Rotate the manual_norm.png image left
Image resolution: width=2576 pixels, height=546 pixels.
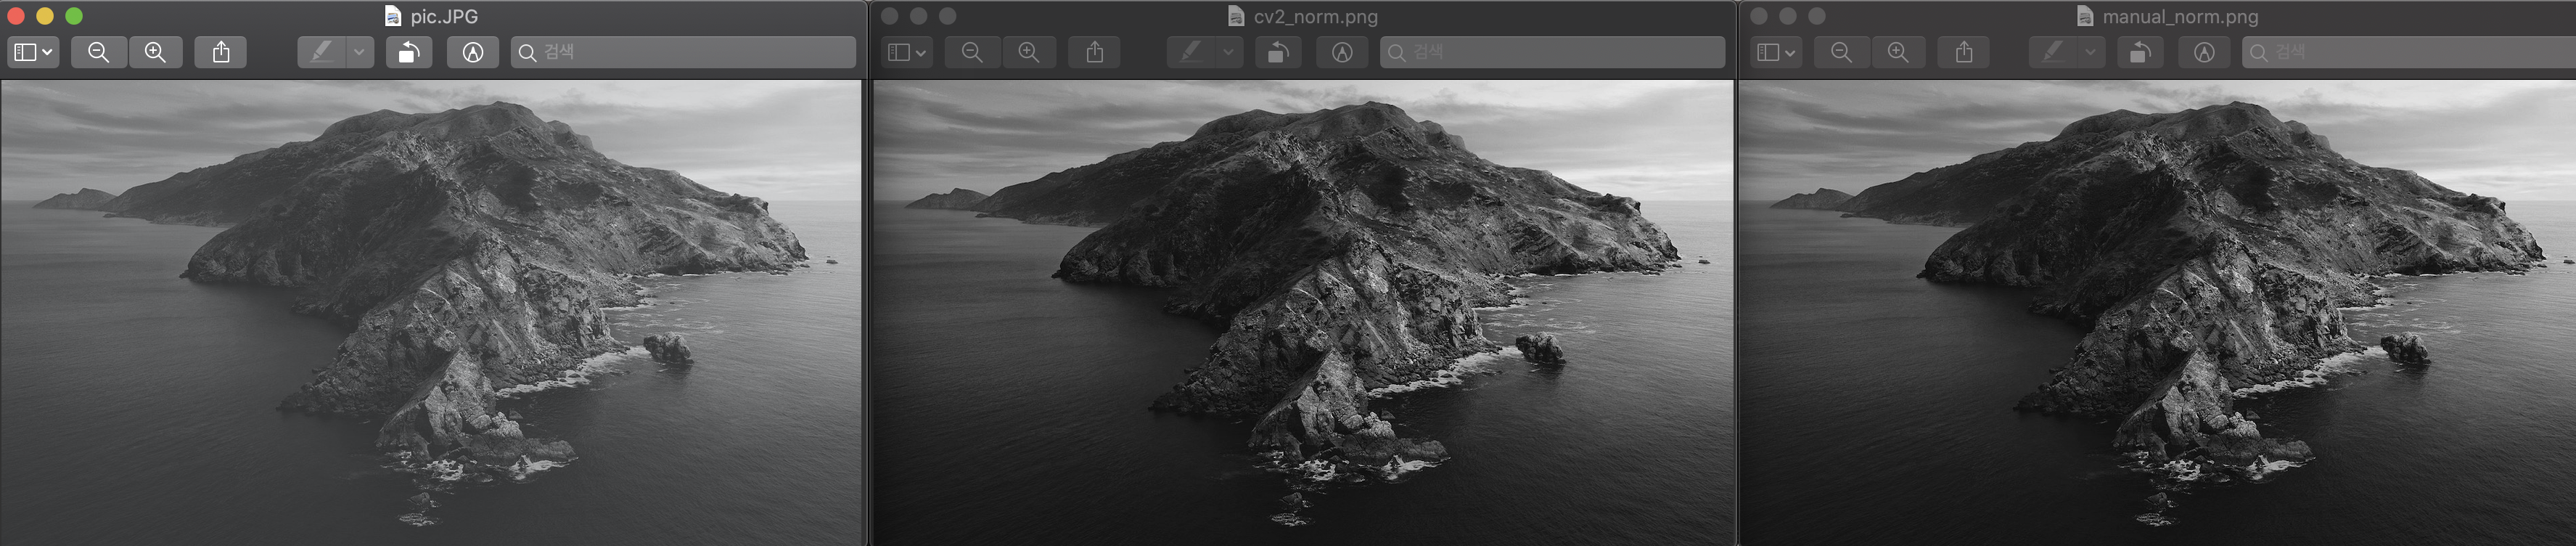point(2140,52)
